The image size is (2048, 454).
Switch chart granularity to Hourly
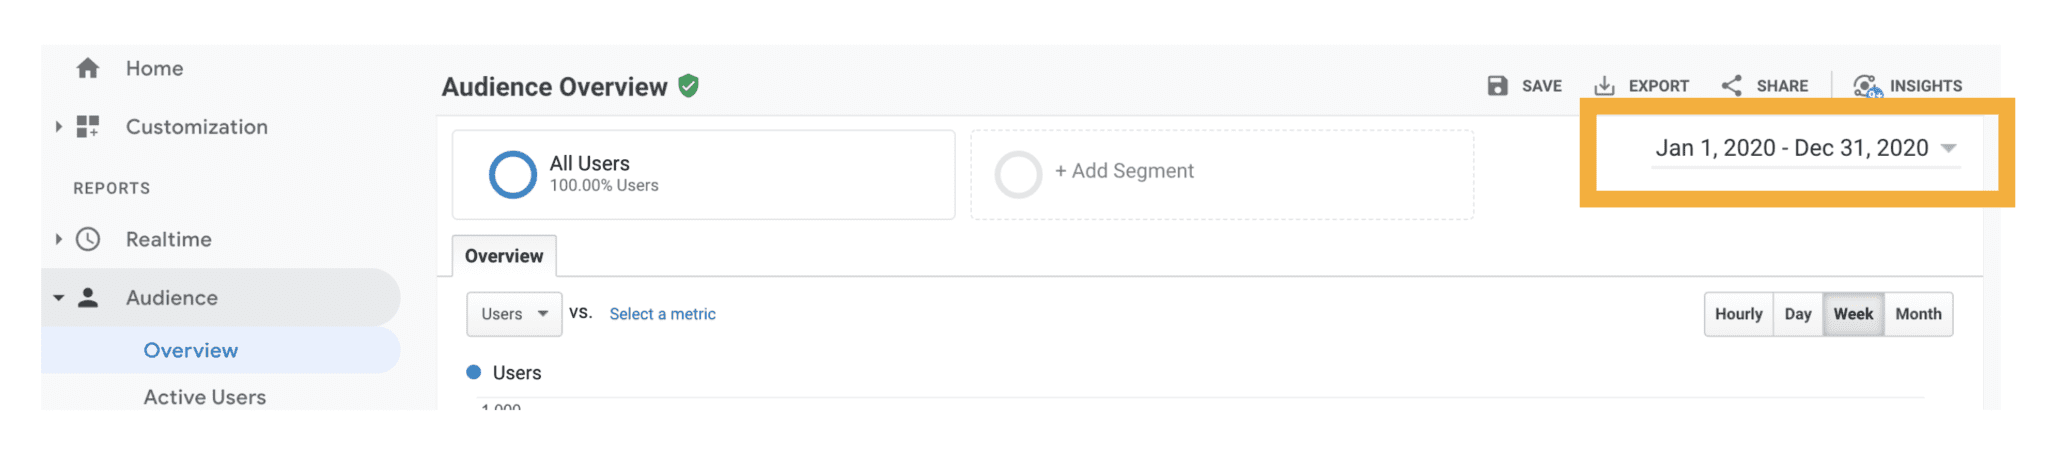[1738, 314]
